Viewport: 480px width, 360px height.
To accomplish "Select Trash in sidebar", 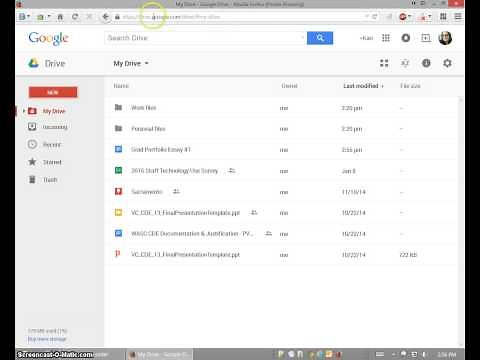I will tap(50, 180).
